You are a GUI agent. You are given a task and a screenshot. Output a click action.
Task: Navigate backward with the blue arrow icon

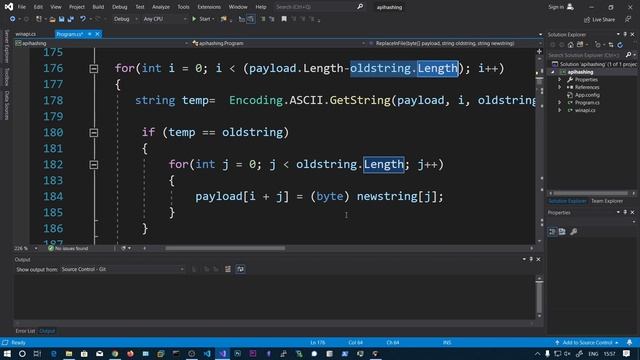click(13, 19)
